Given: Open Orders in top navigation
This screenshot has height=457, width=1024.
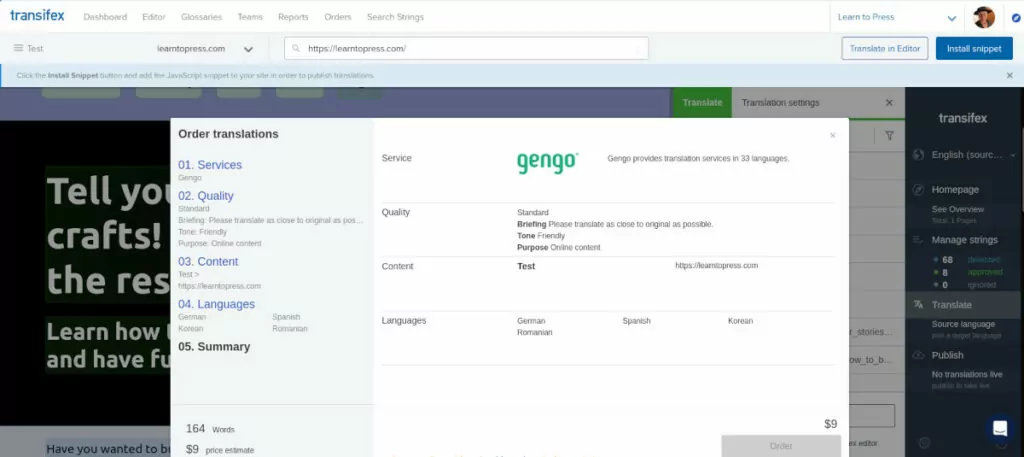Looking at the screenshot, I should 338,17.
